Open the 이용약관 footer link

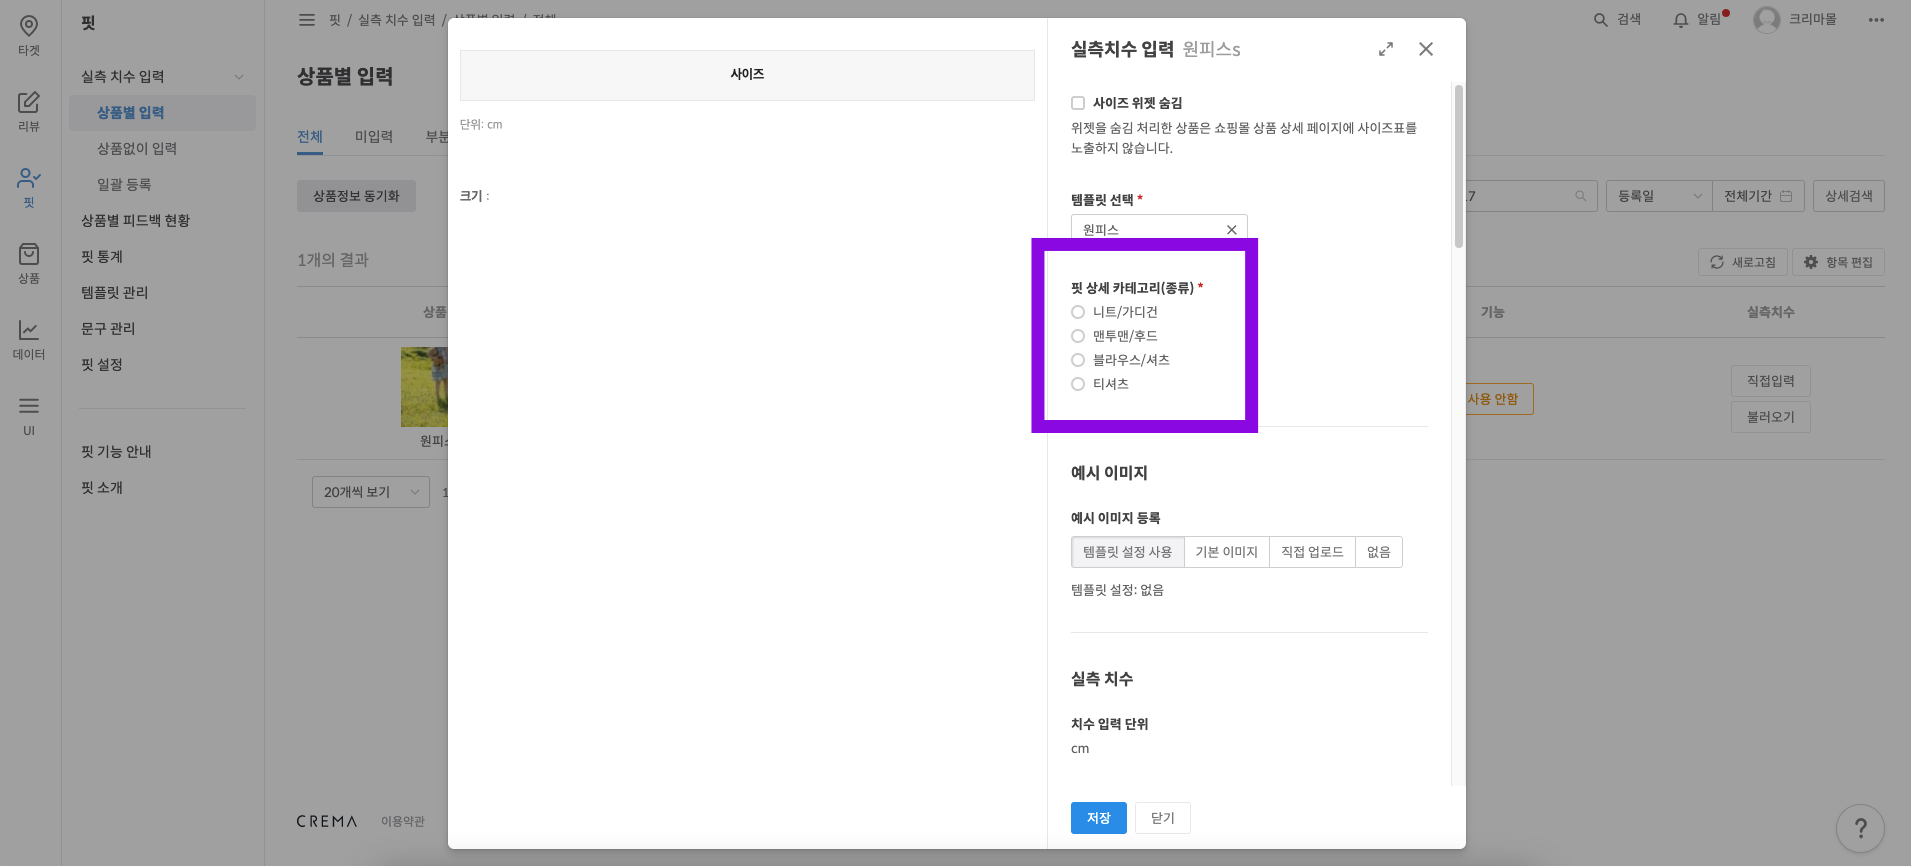click(403, 821)
